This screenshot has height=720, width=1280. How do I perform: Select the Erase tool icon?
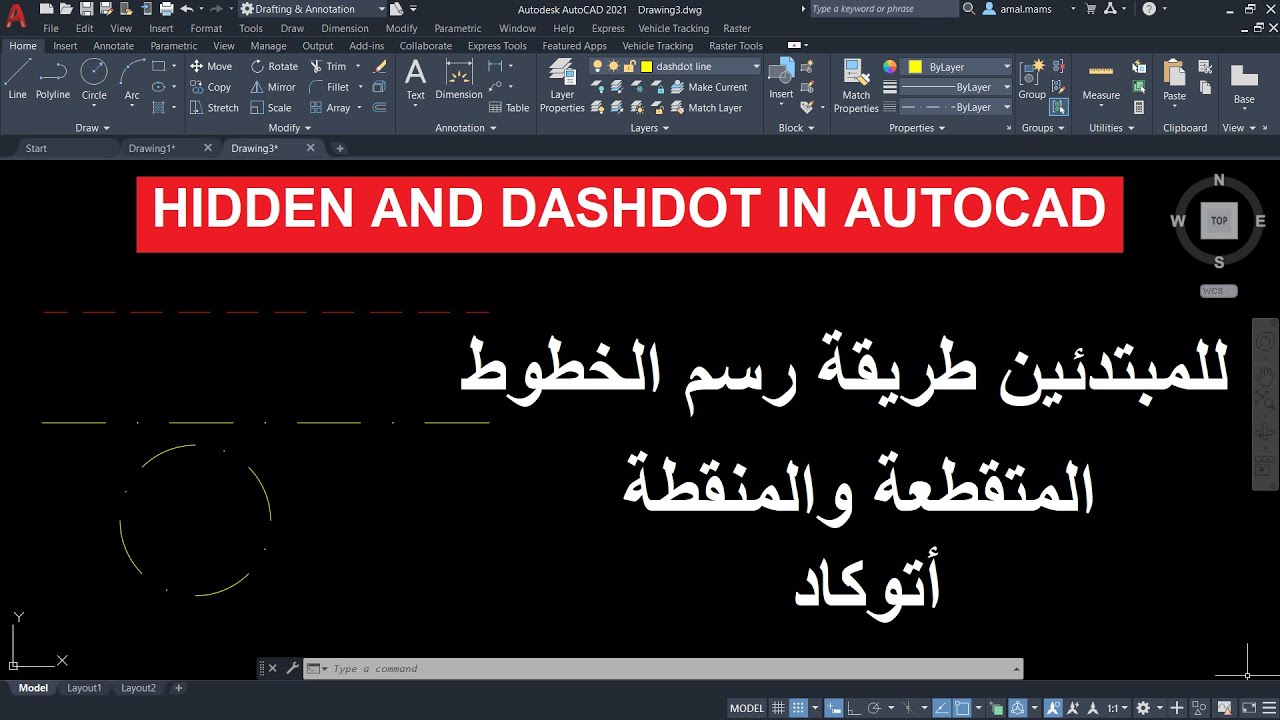[380, 66]
